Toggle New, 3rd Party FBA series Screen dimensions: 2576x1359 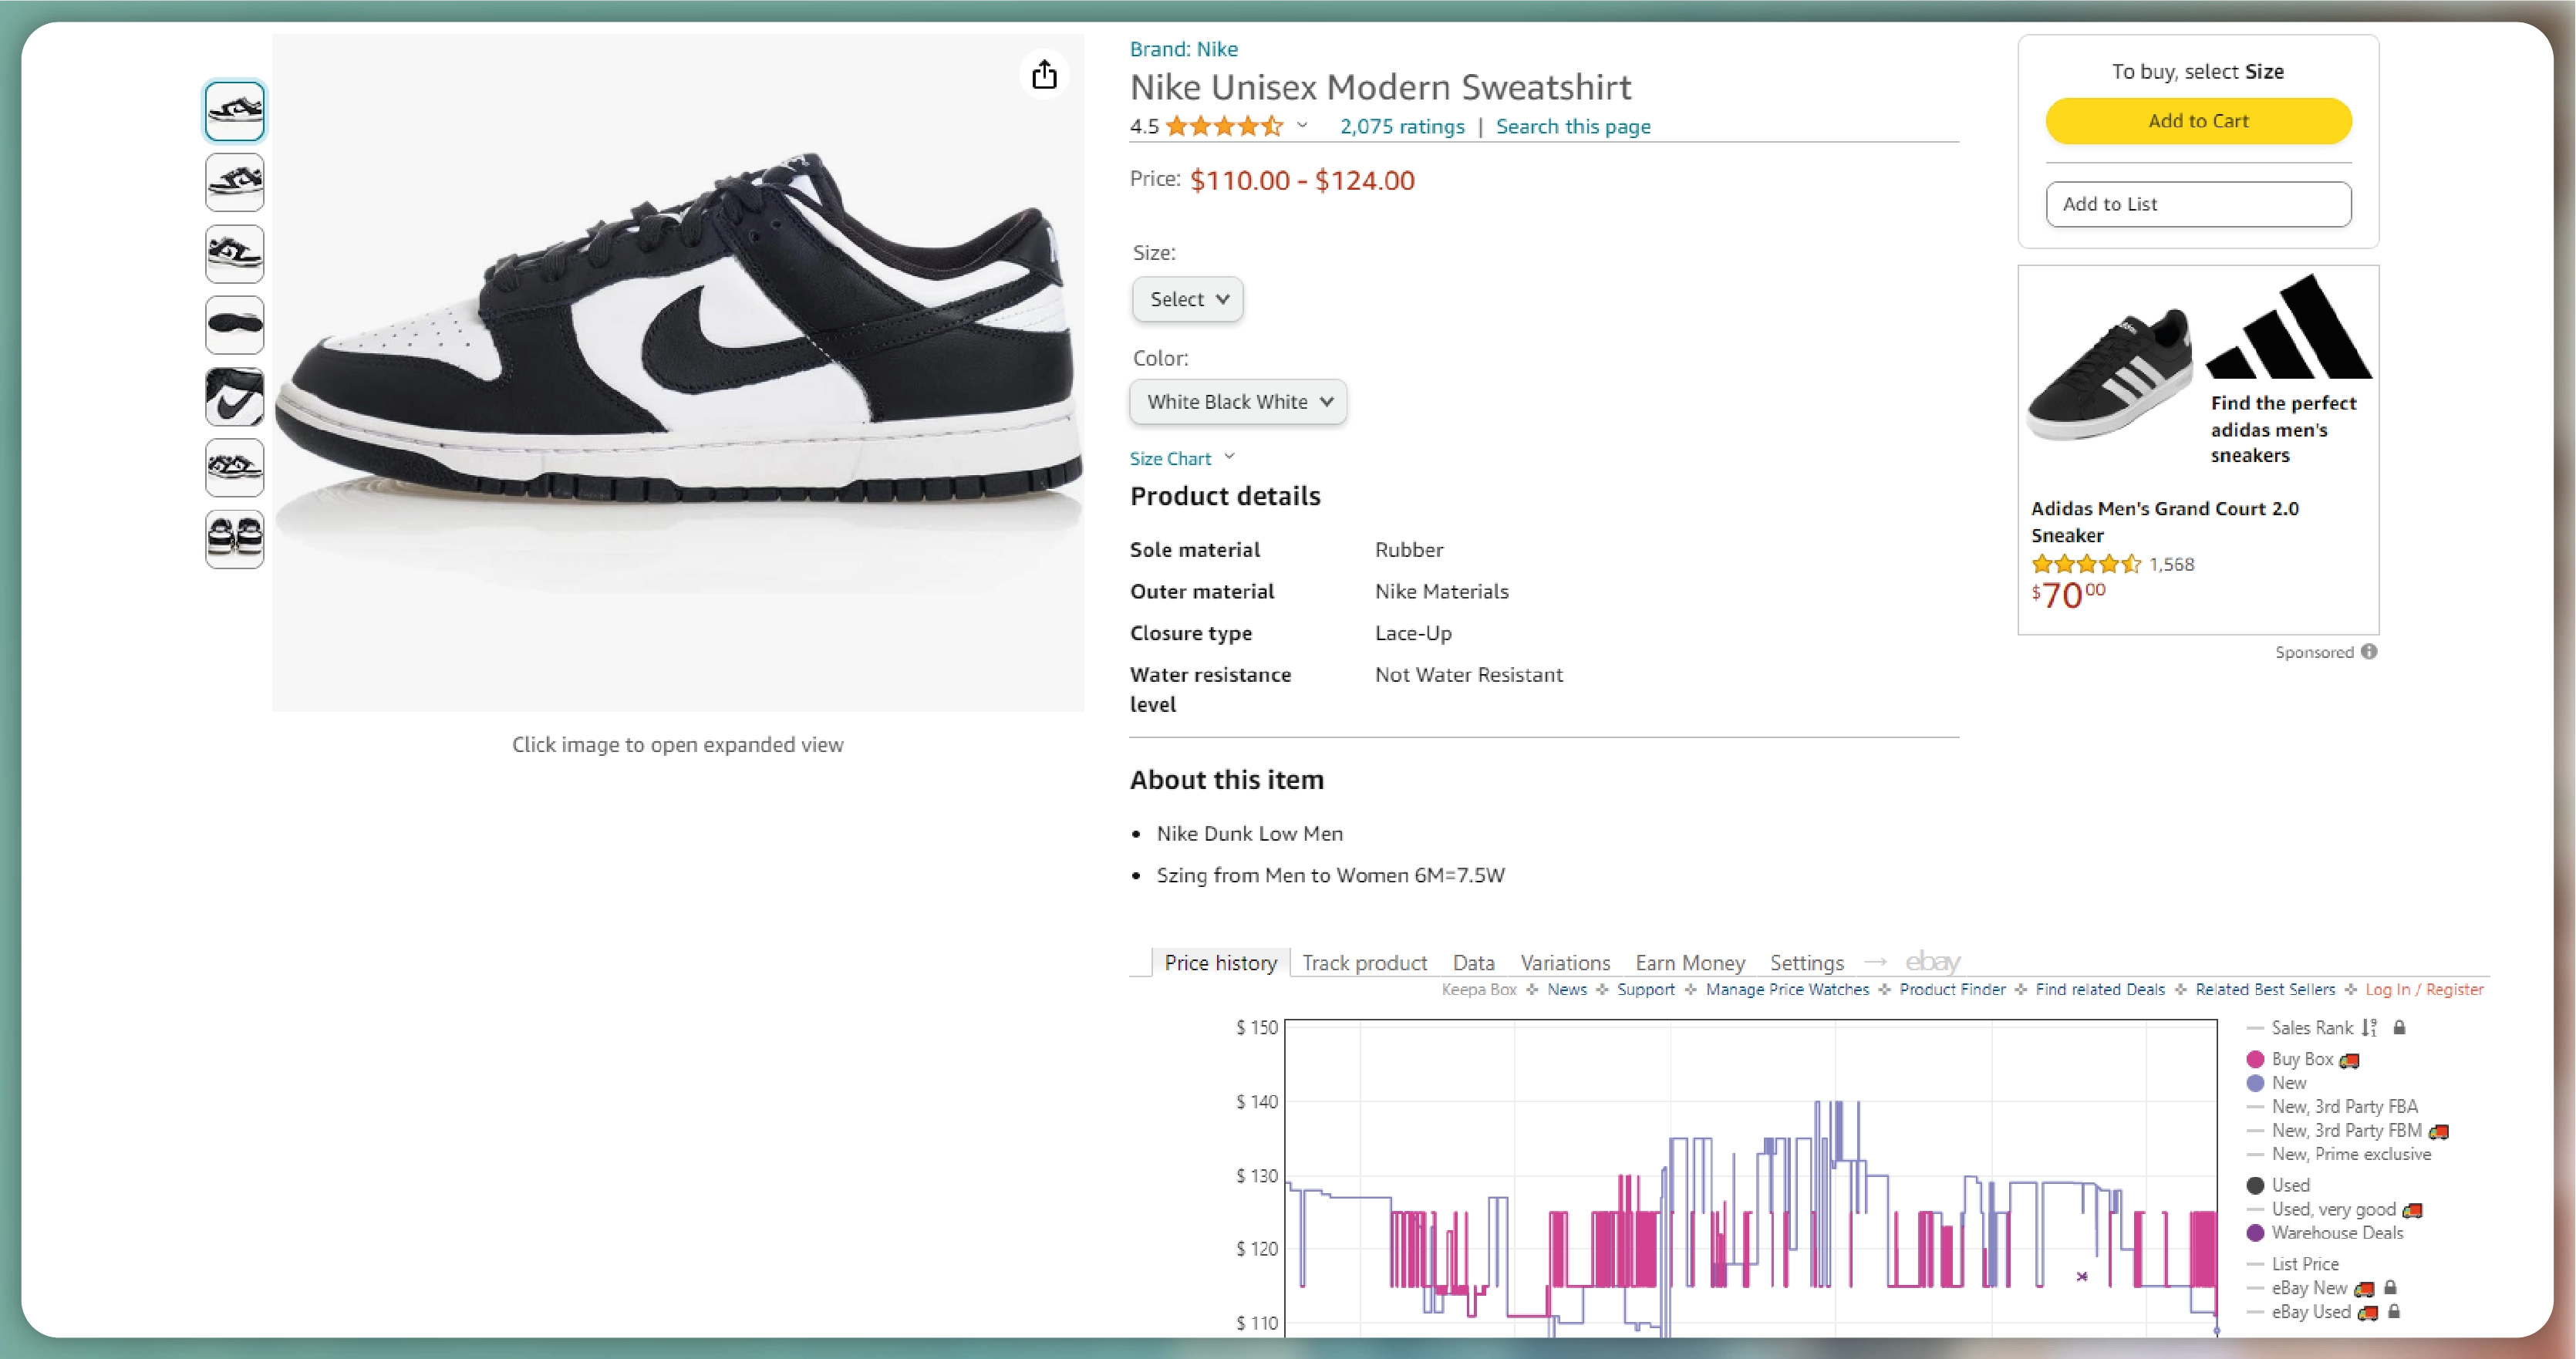pos(2332,1107)
